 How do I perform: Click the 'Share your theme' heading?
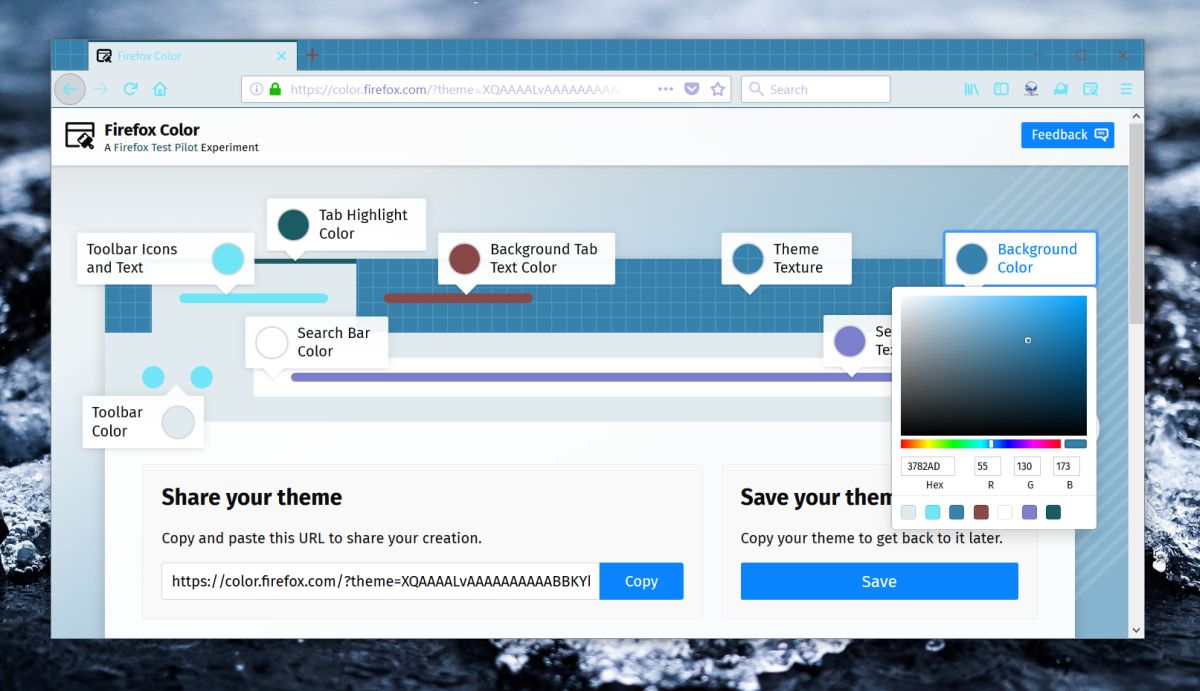(252, 497)
